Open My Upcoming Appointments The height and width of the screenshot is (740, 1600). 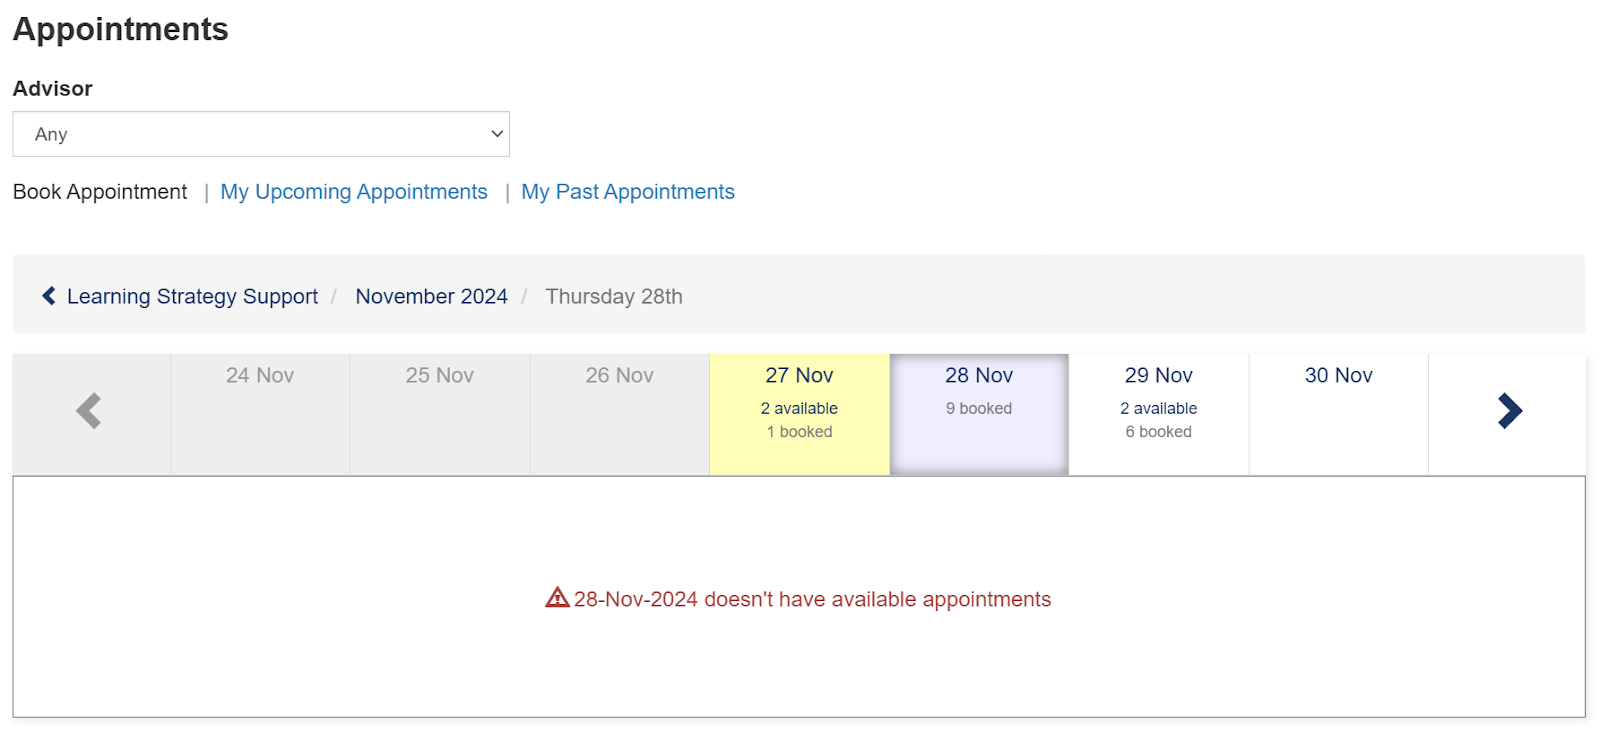click(x=354, y=192)
